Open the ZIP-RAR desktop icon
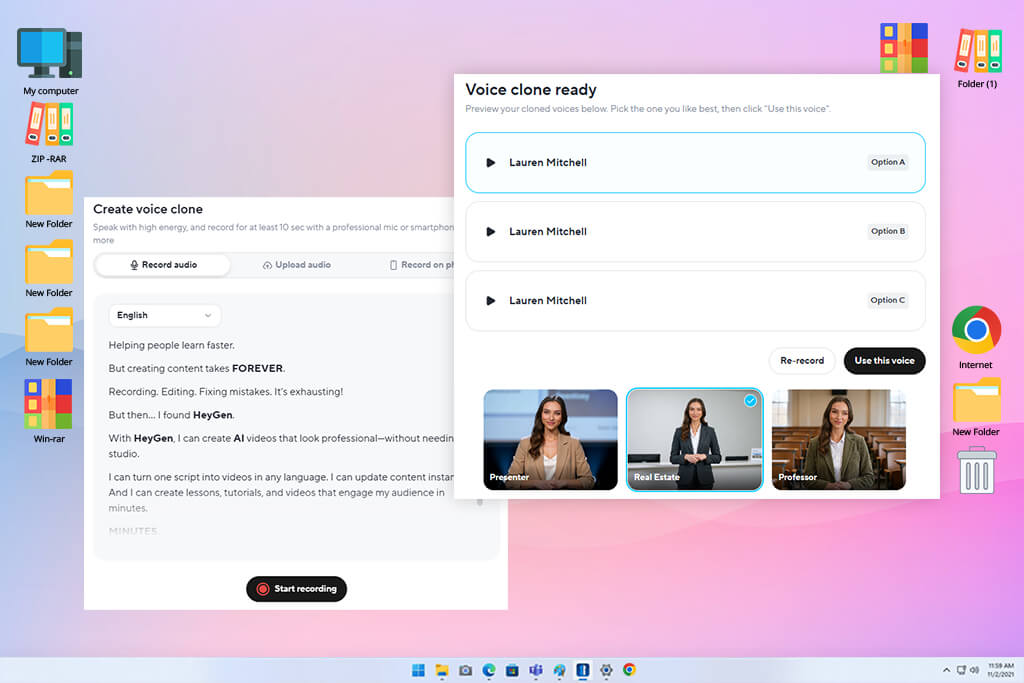Image resolution: width=1024 pixels, height=683 pixels. click(49, 133)
